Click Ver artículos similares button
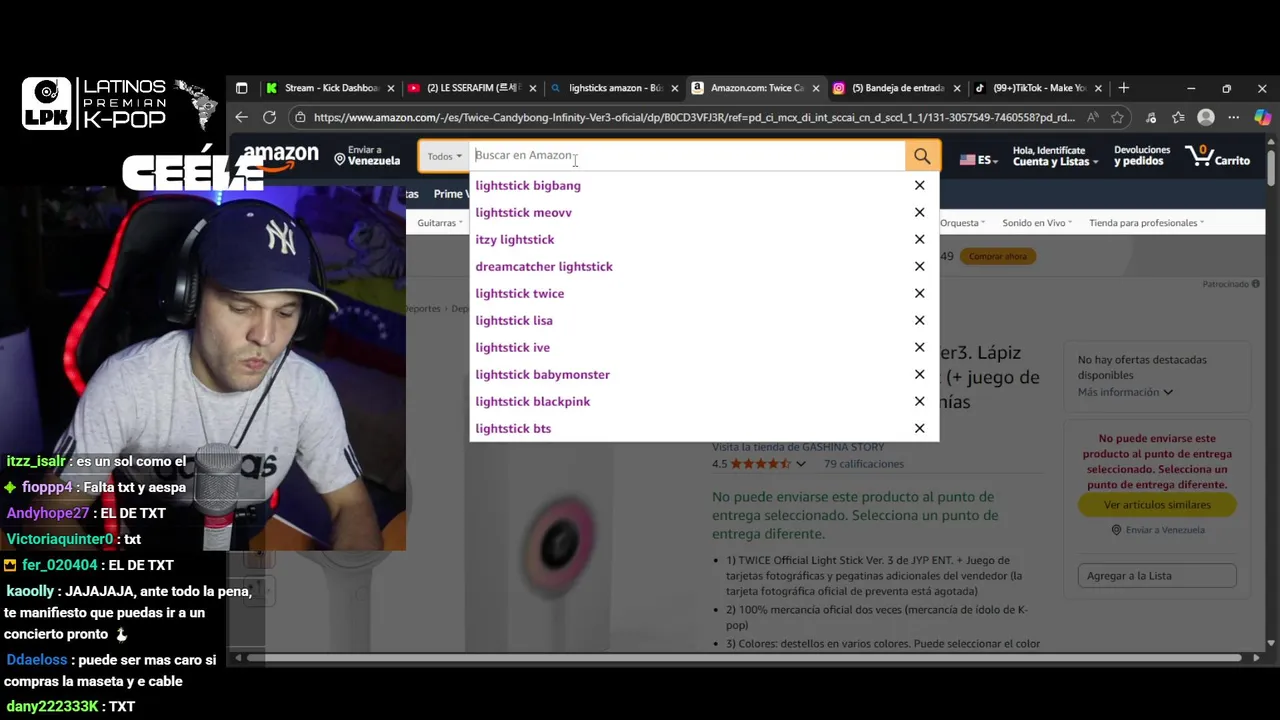1280x720 pixels. [1157, 505]
